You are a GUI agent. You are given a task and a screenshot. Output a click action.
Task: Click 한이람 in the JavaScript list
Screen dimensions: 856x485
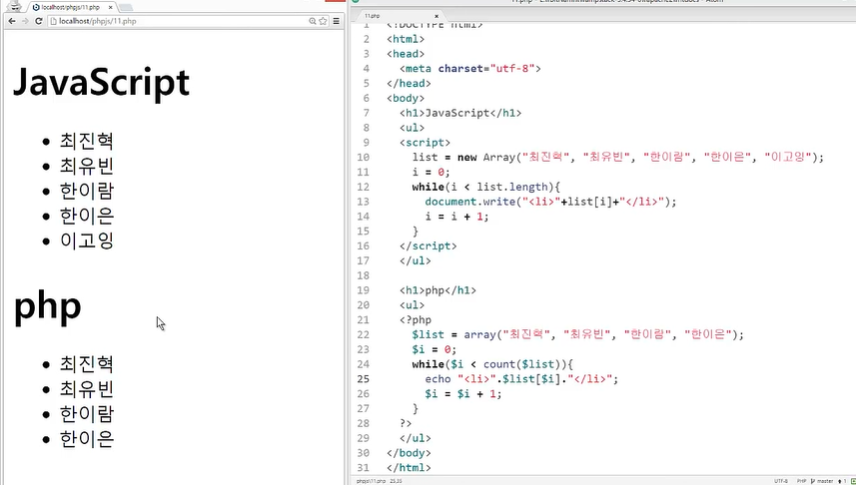87,191
